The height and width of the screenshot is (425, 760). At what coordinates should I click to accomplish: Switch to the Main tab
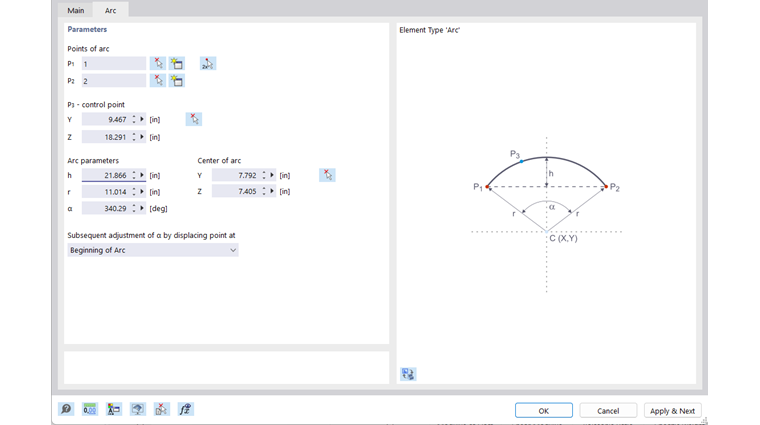(x=76, y=10)
